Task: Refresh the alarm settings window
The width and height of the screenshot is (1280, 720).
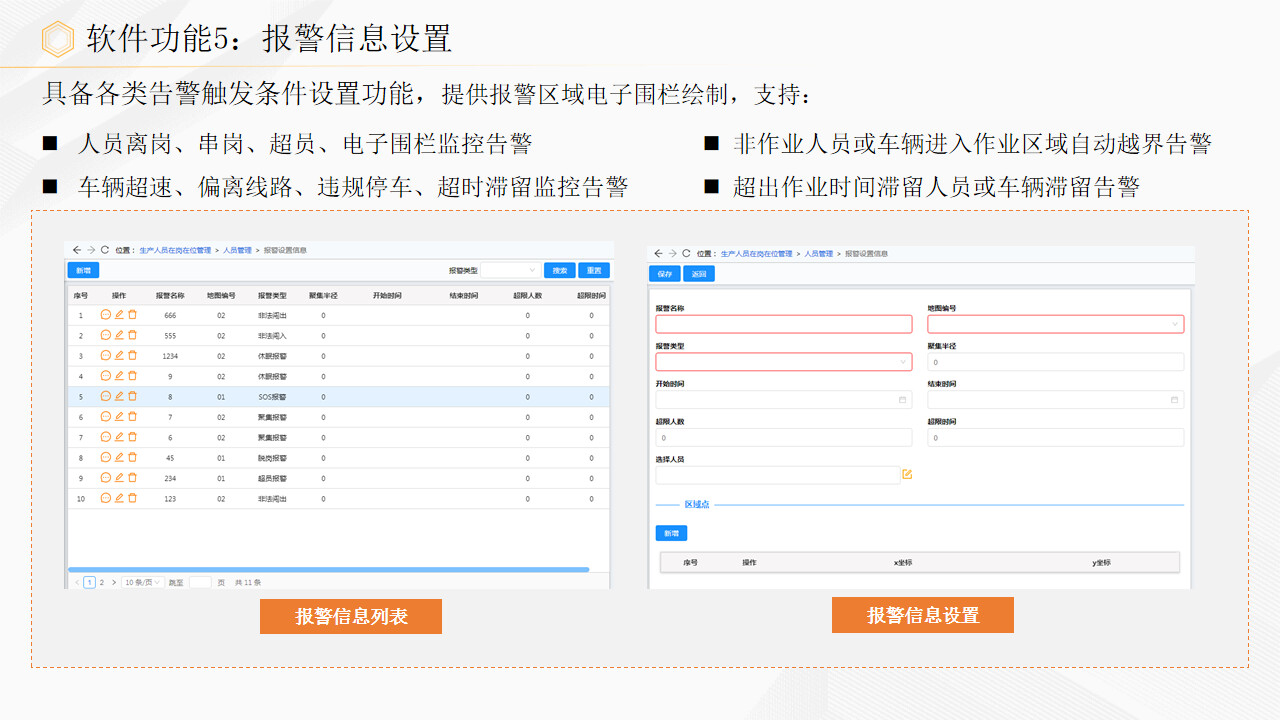Action: (686, 254)
